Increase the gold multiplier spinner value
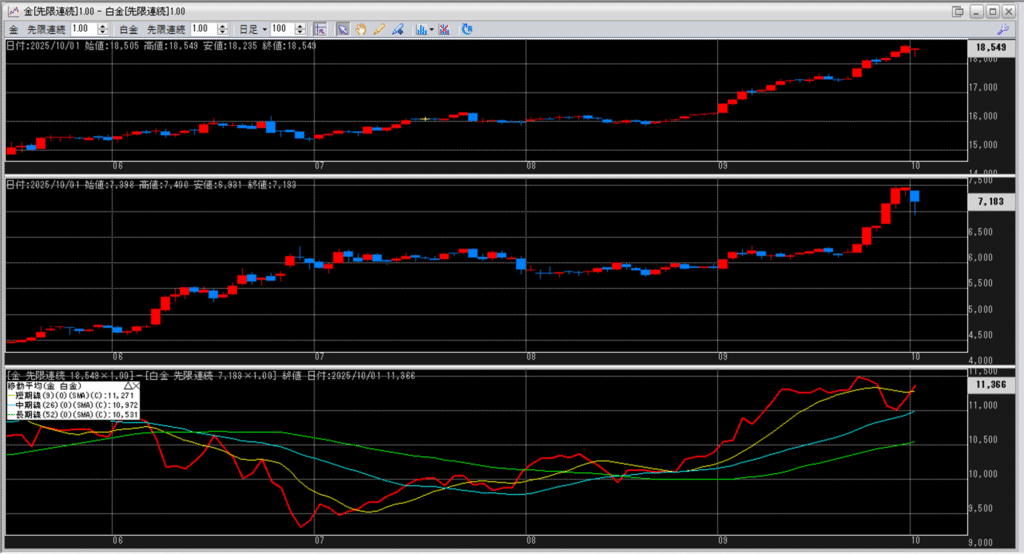 [x=105, y=26]
